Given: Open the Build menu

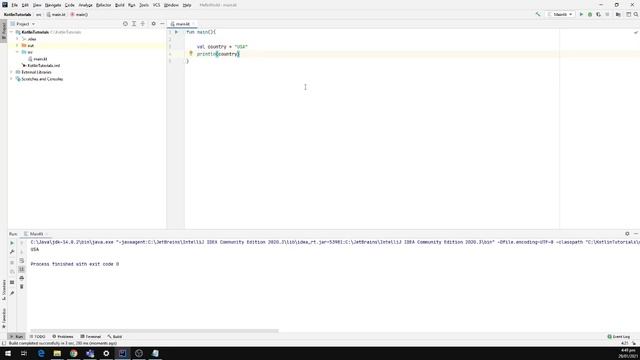Looking at the screenshot, I should coord(120,5).
